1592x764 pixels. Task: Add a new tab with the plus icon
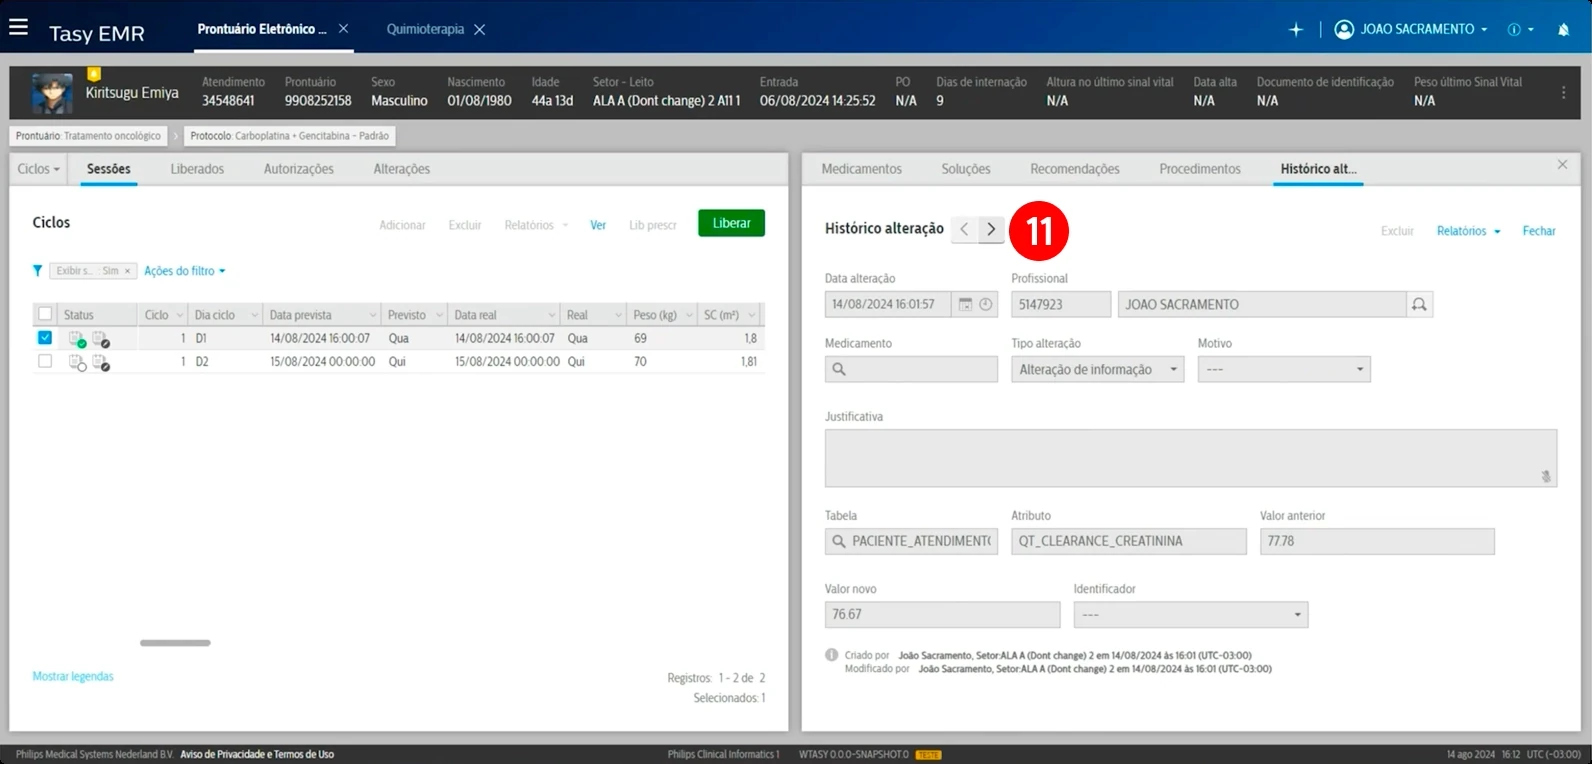click(1296, 29)
